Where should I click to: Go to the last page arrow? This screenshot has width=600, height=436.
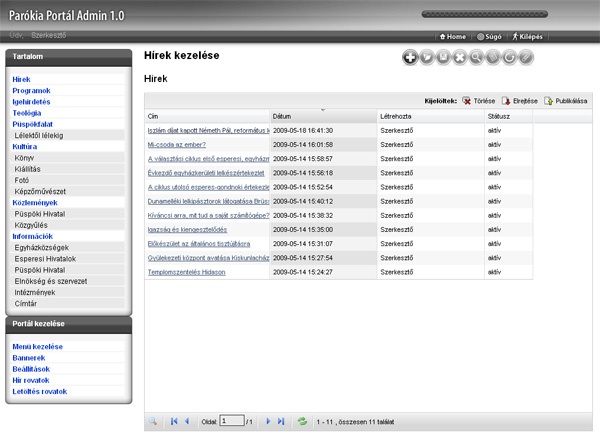[281, 422]
